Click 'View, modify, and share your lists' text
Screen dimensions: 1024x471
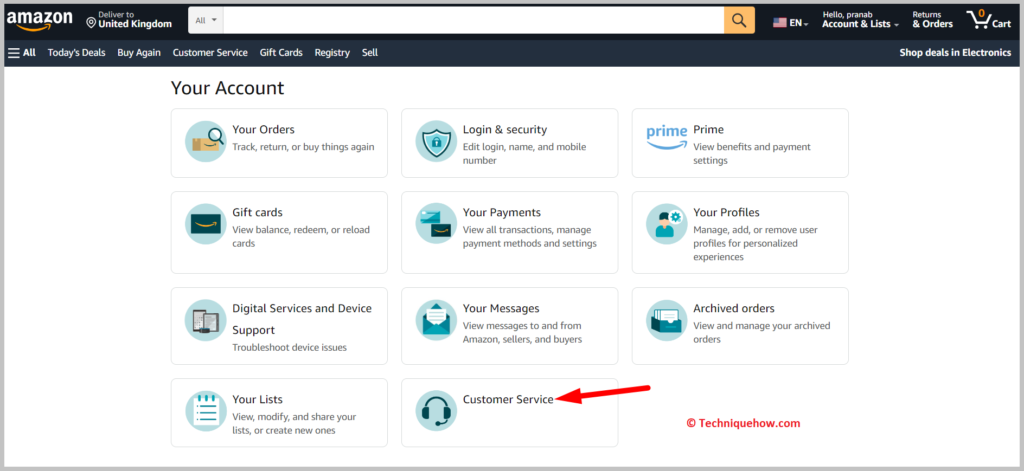click(295, 423)
